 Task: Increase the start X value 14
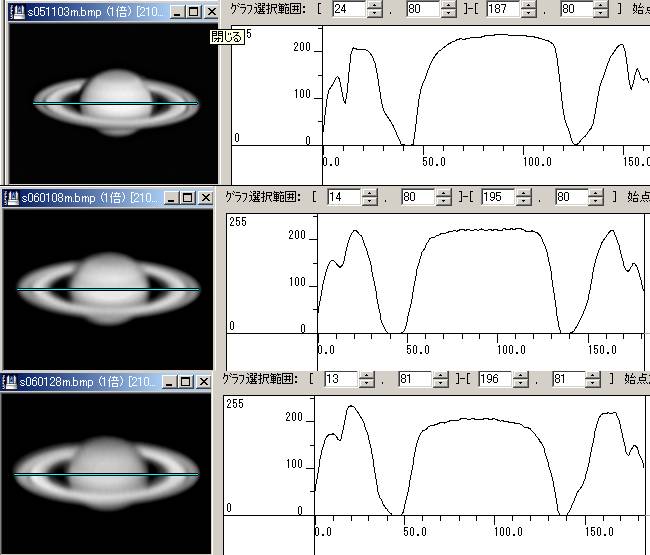(x=369, y=193)
